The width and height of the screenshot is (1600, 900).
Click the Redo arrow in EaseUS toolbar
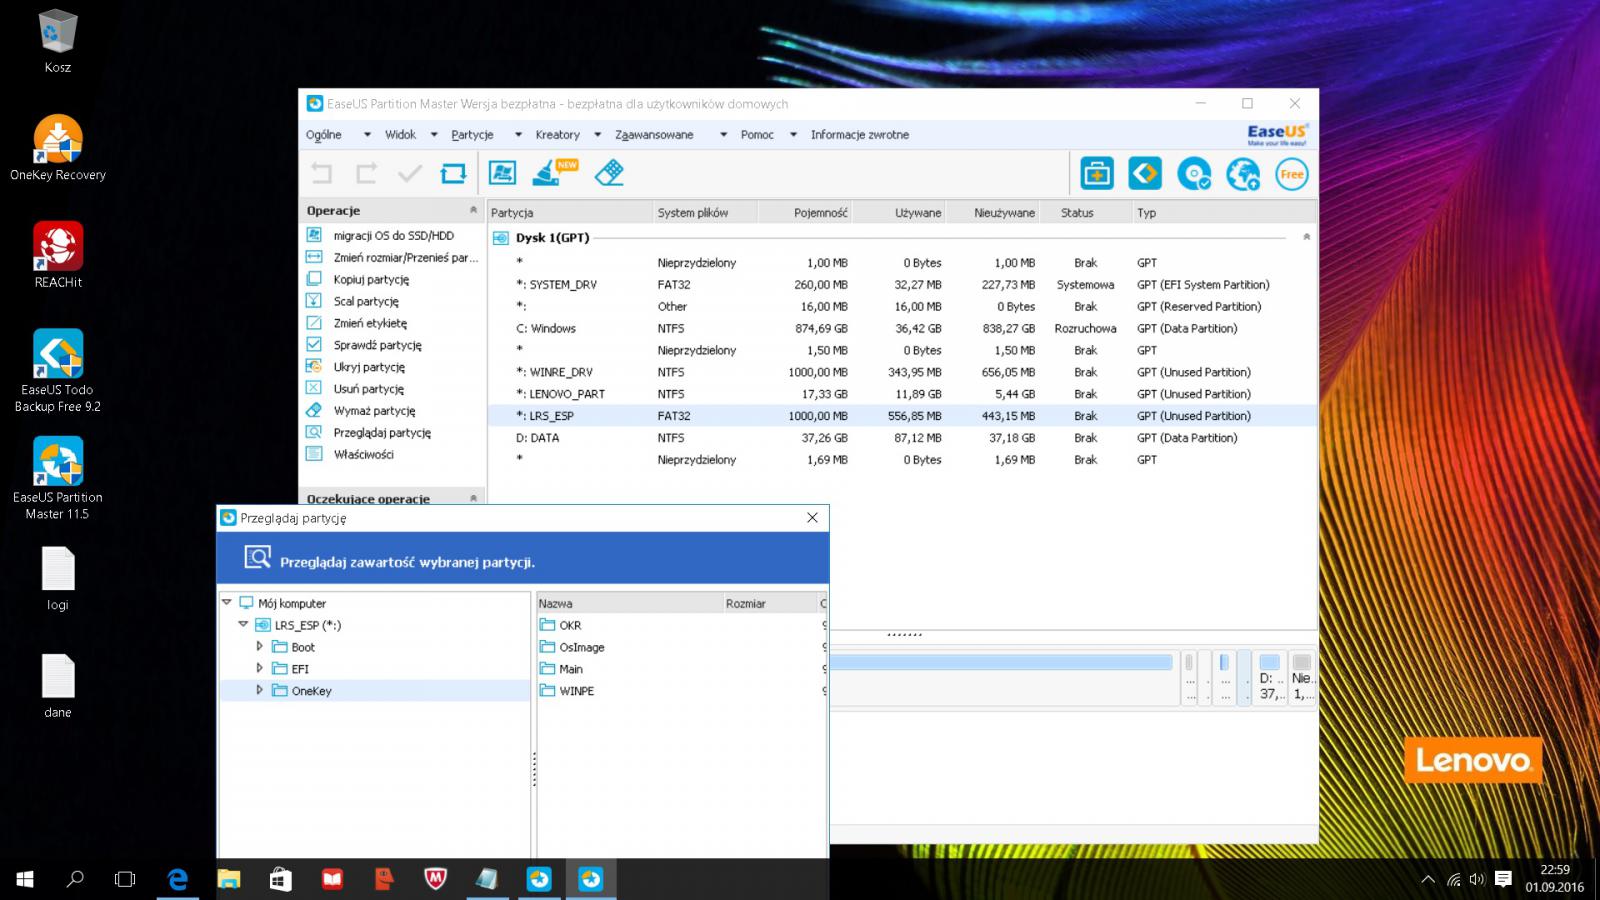pyautogui.click(x=366, y=173)
